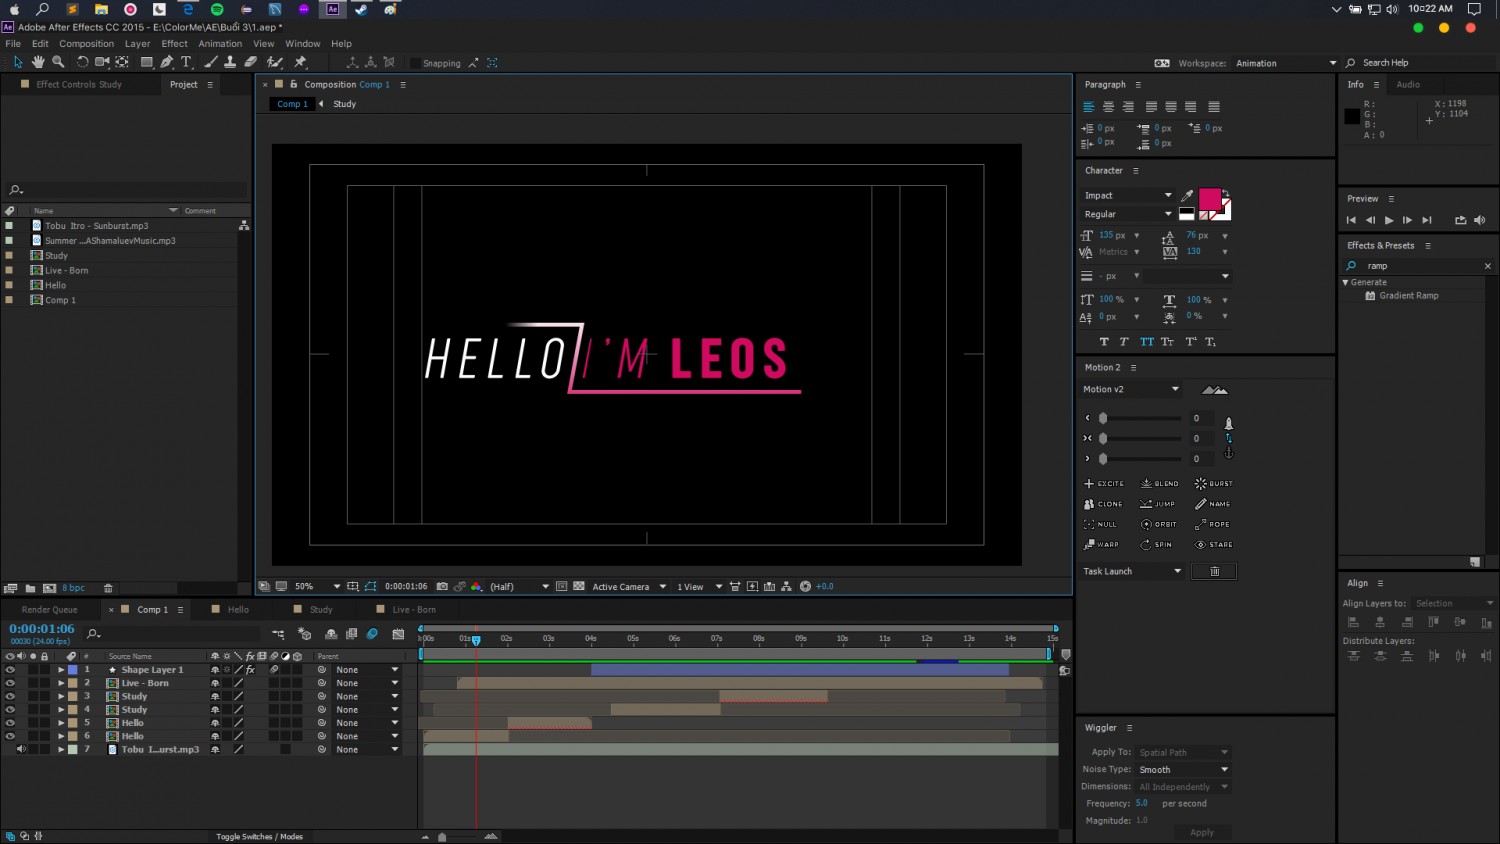Enable the Snapping checkbox
Screen dimensions: 1500x844
[x=416, y=63]
